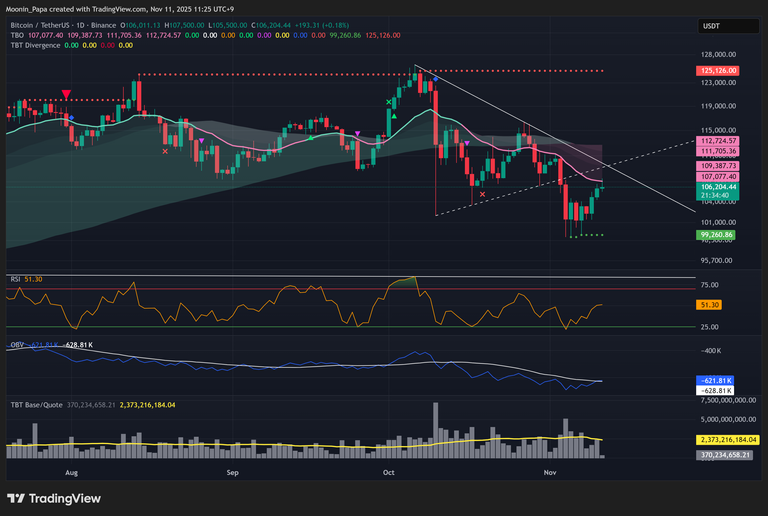Image resolution: width=768 pixels, height=516 pixels.
Task: Click the green 99,260.86 price label
Action: tap(717, 235)
